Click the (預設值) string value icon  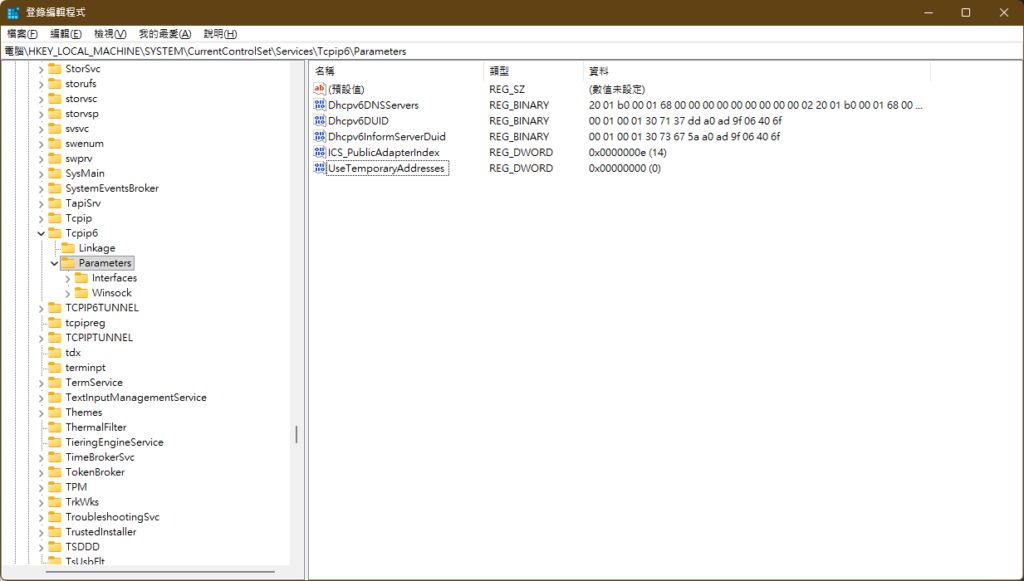pyautogui.click(x=320, y=89)
